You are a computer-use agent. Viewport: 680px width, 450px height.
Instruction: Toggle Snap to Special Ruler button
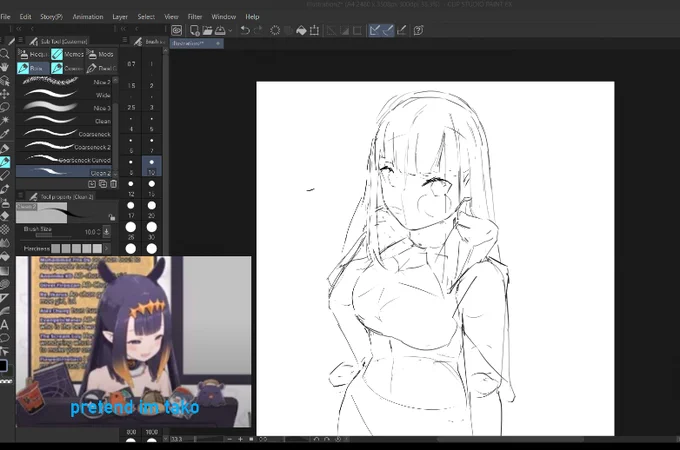tap(388, 30)
